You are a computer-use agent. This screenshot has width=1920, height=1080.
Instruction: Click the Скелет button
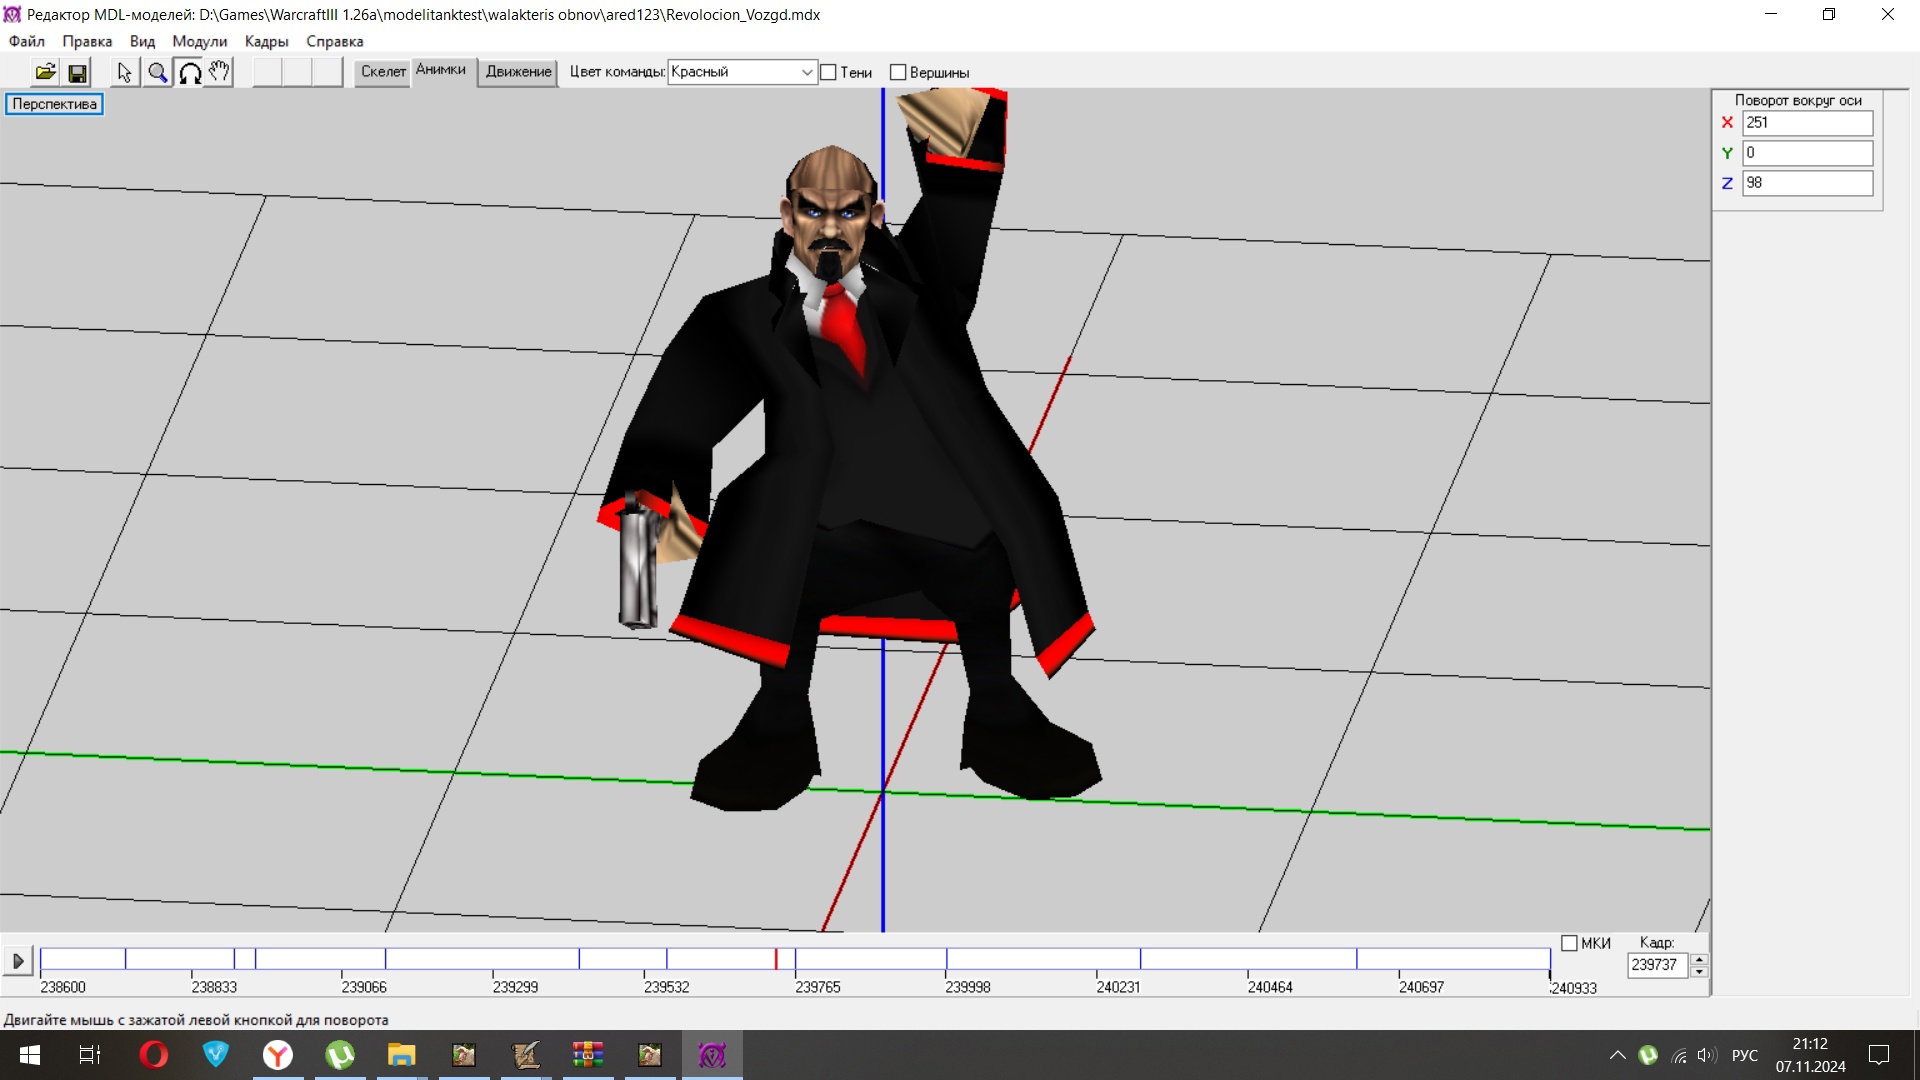(x=383, y=72)
